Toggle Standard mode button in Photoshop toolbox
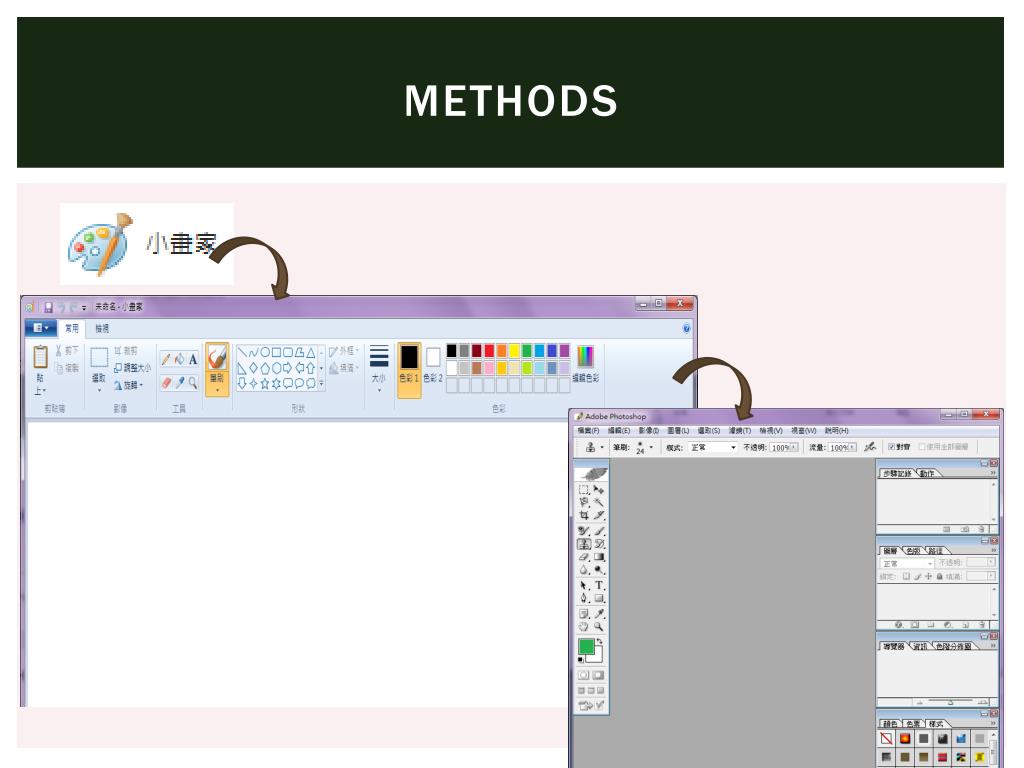This screenshot has width=1024, height=768. click(x=584, y=675)
